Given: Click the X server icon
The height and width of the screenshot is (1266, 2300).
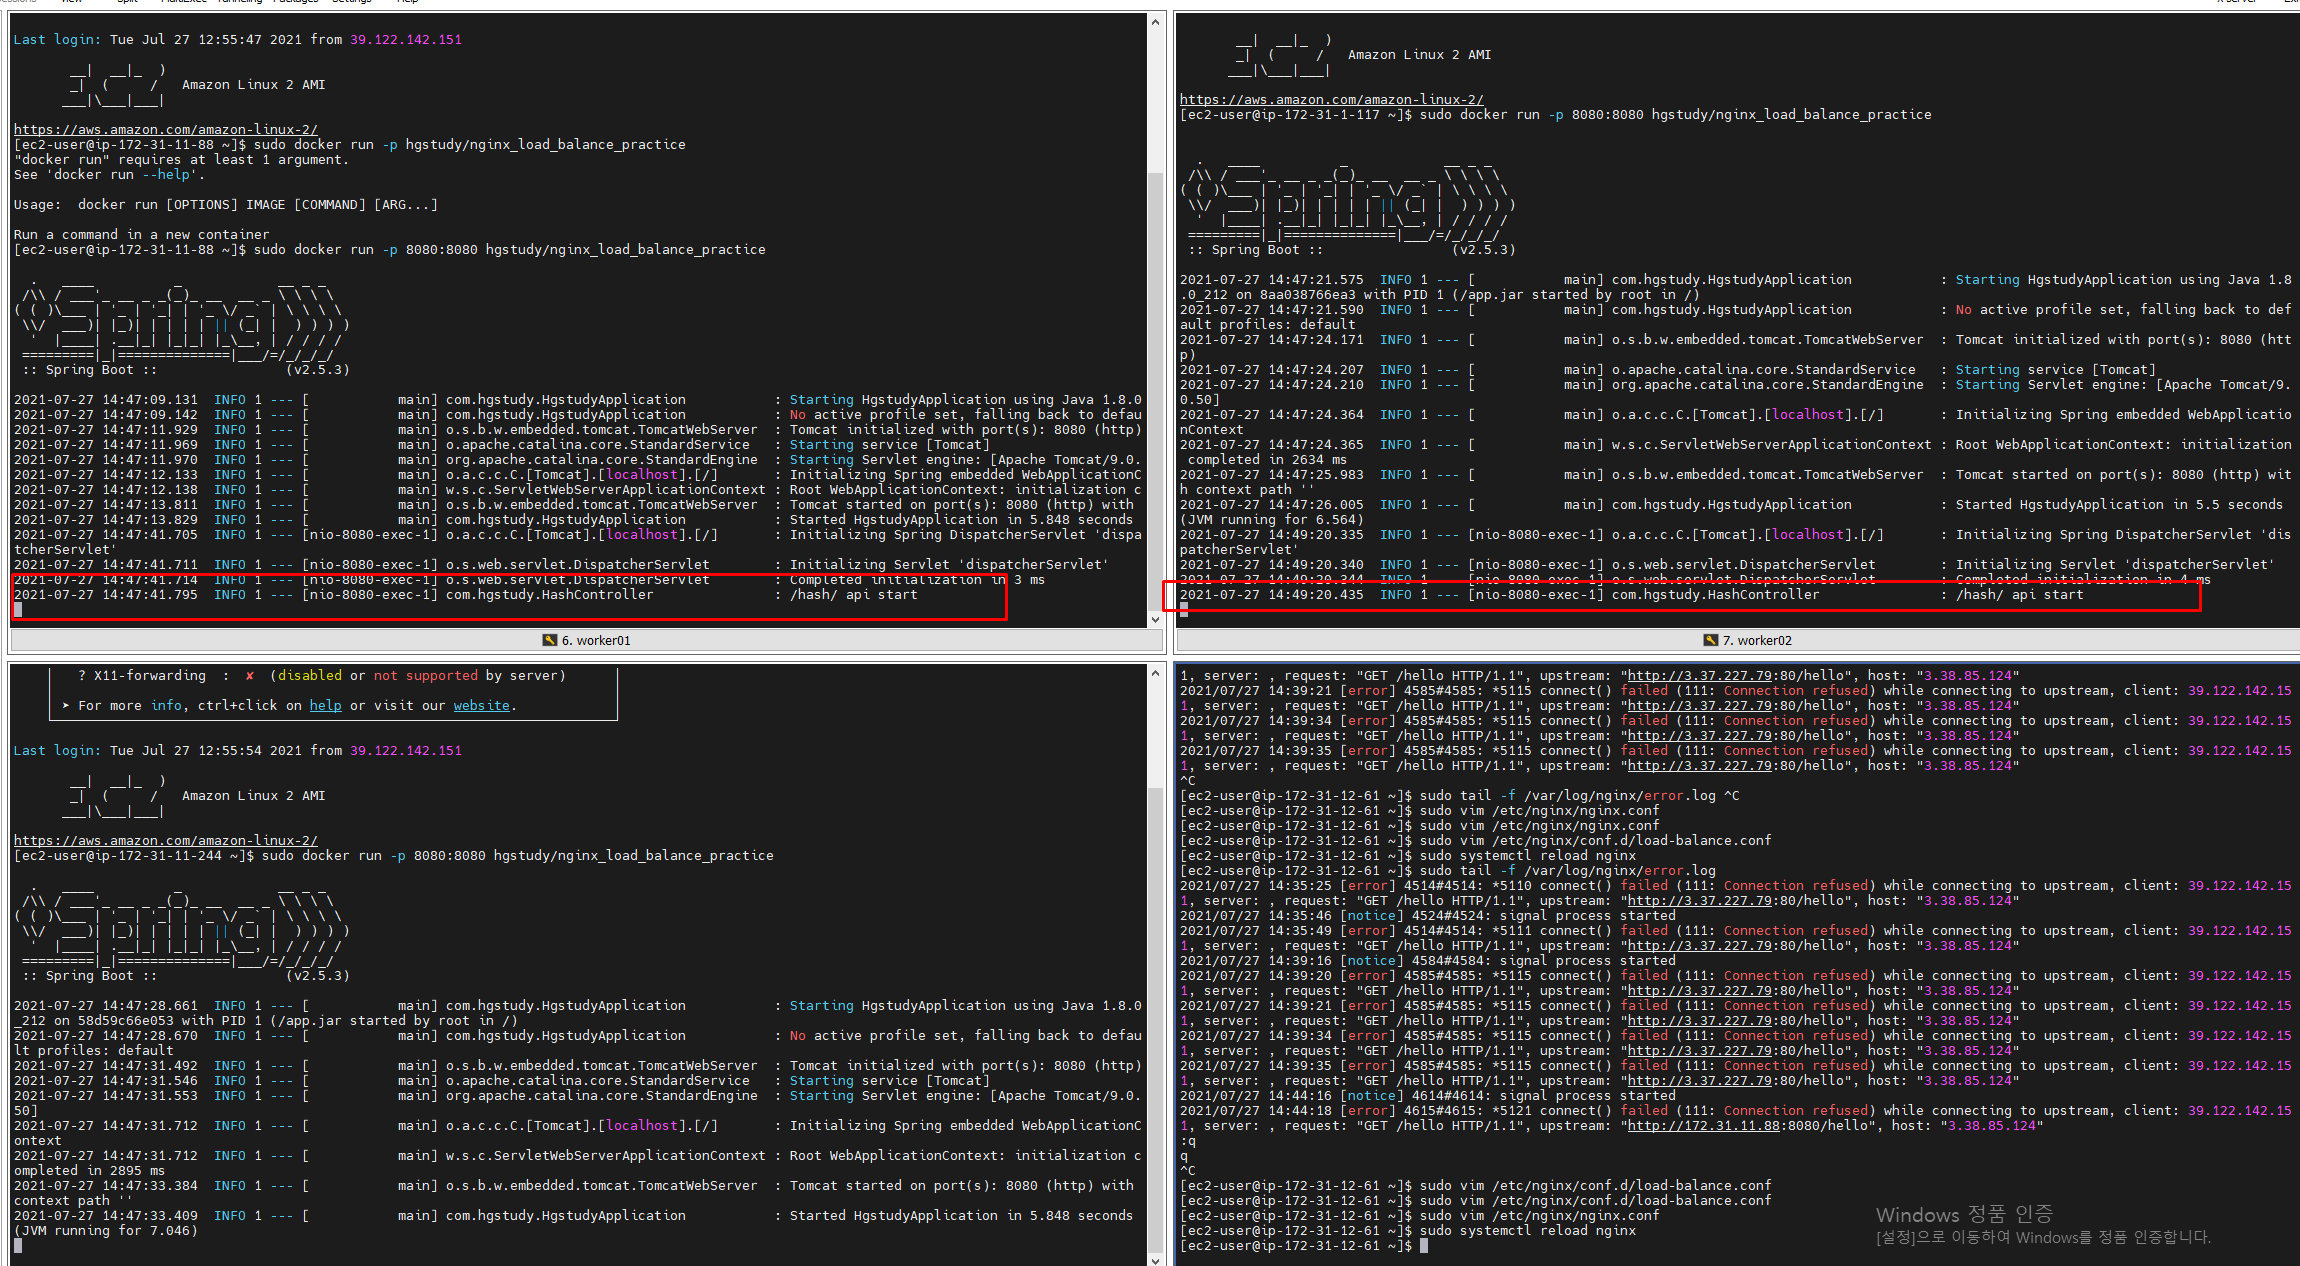Looking at the screenshot, I should [x=2236, y=3].
